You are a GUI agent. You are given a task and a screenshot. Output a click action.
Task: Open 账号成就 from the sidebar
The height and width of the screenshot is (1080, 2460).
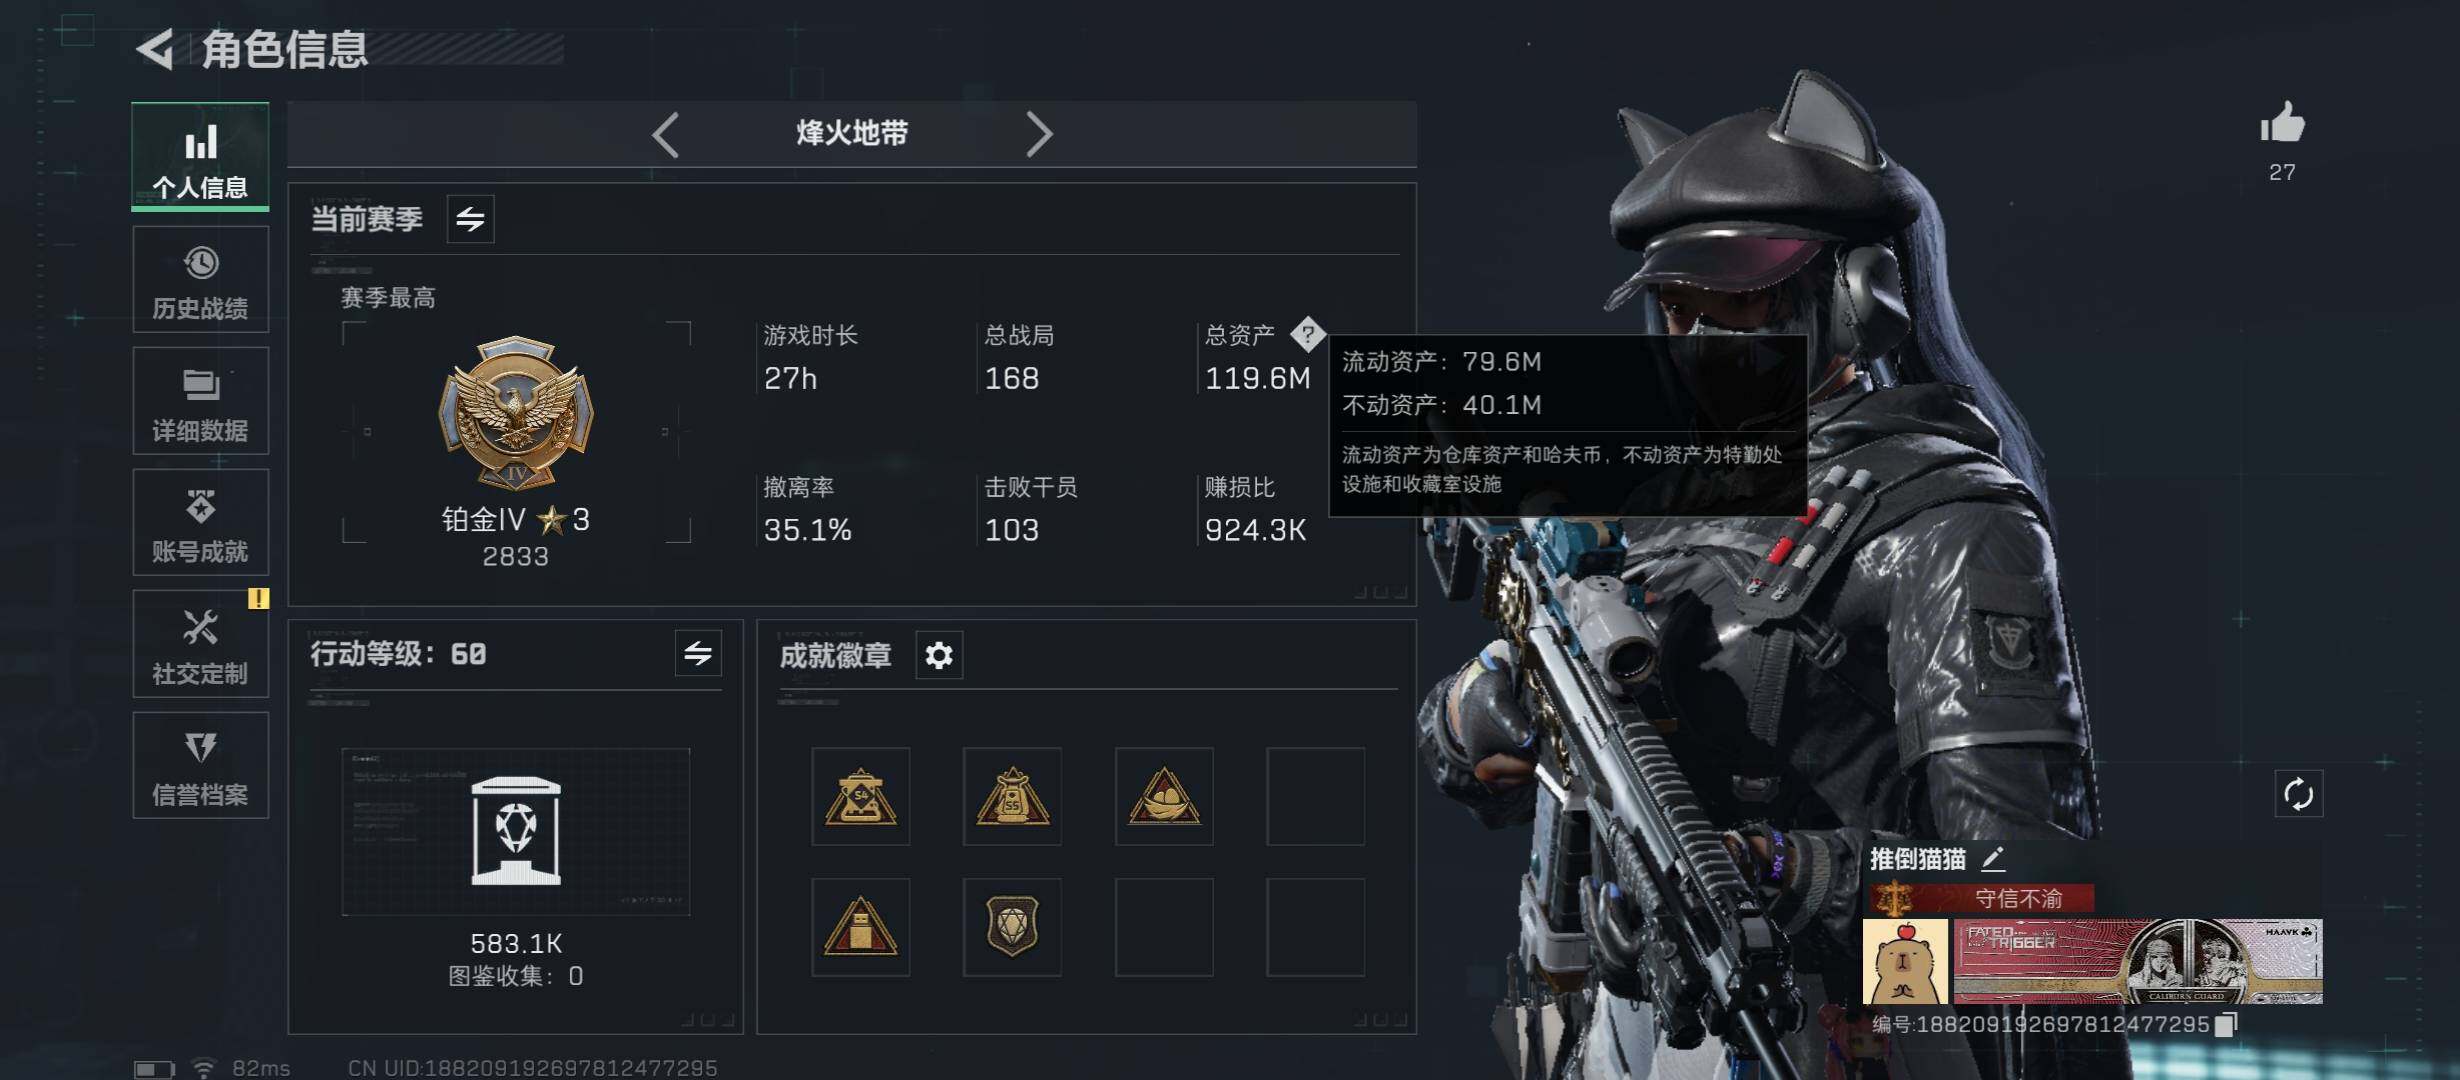200,523
